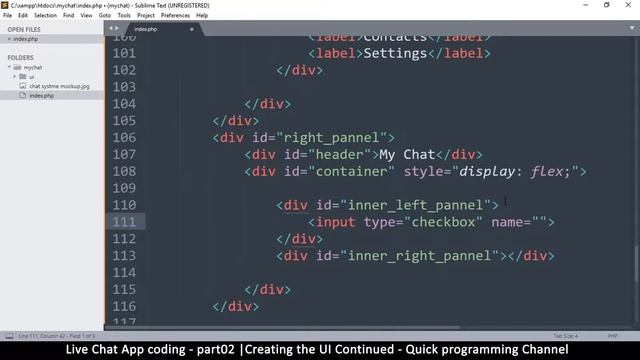Open chat systme mockup.jpg file

point(59,86)
